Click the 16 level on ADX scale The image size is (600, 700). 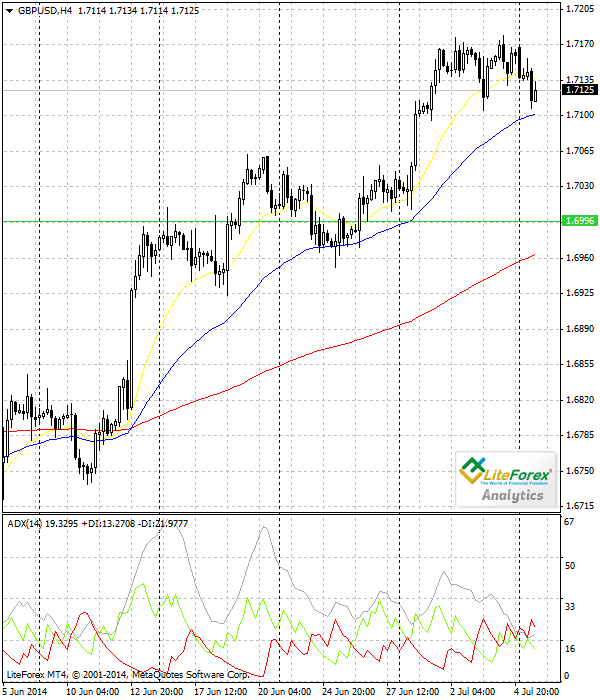click(x=569, y=649)
